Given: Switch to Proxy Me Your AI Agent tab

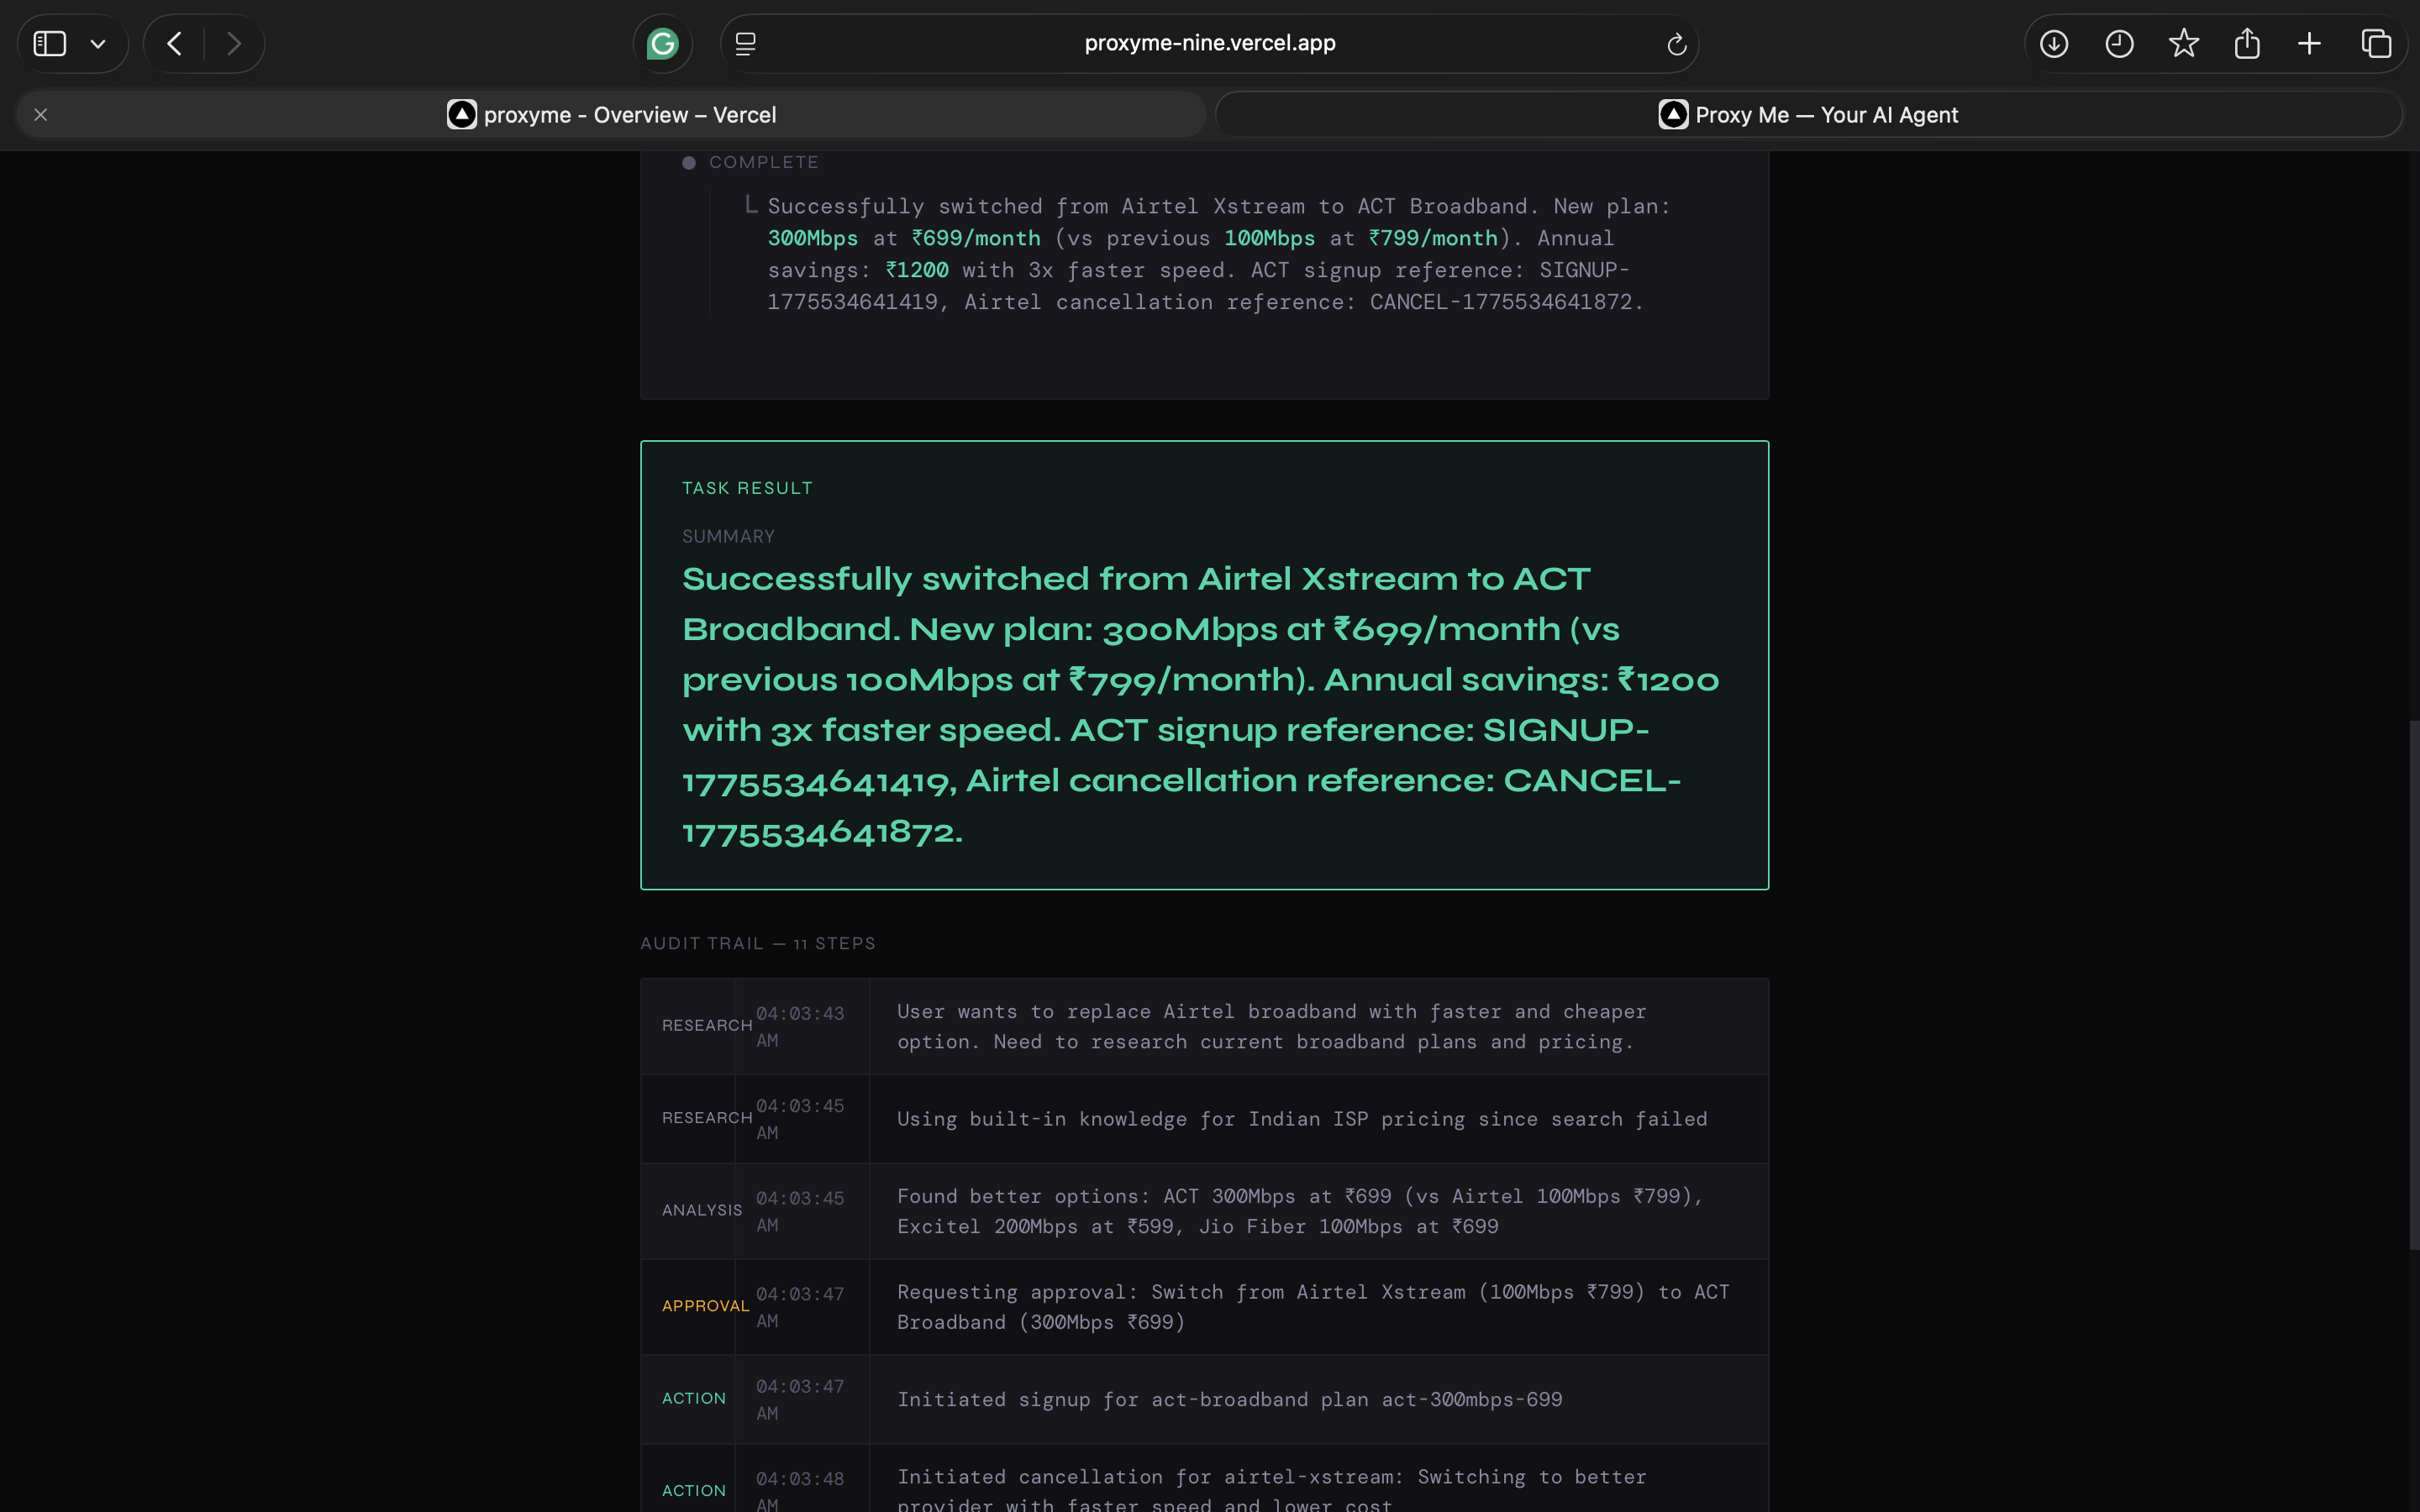Looking at the screenshot, I should [1808, 115].
